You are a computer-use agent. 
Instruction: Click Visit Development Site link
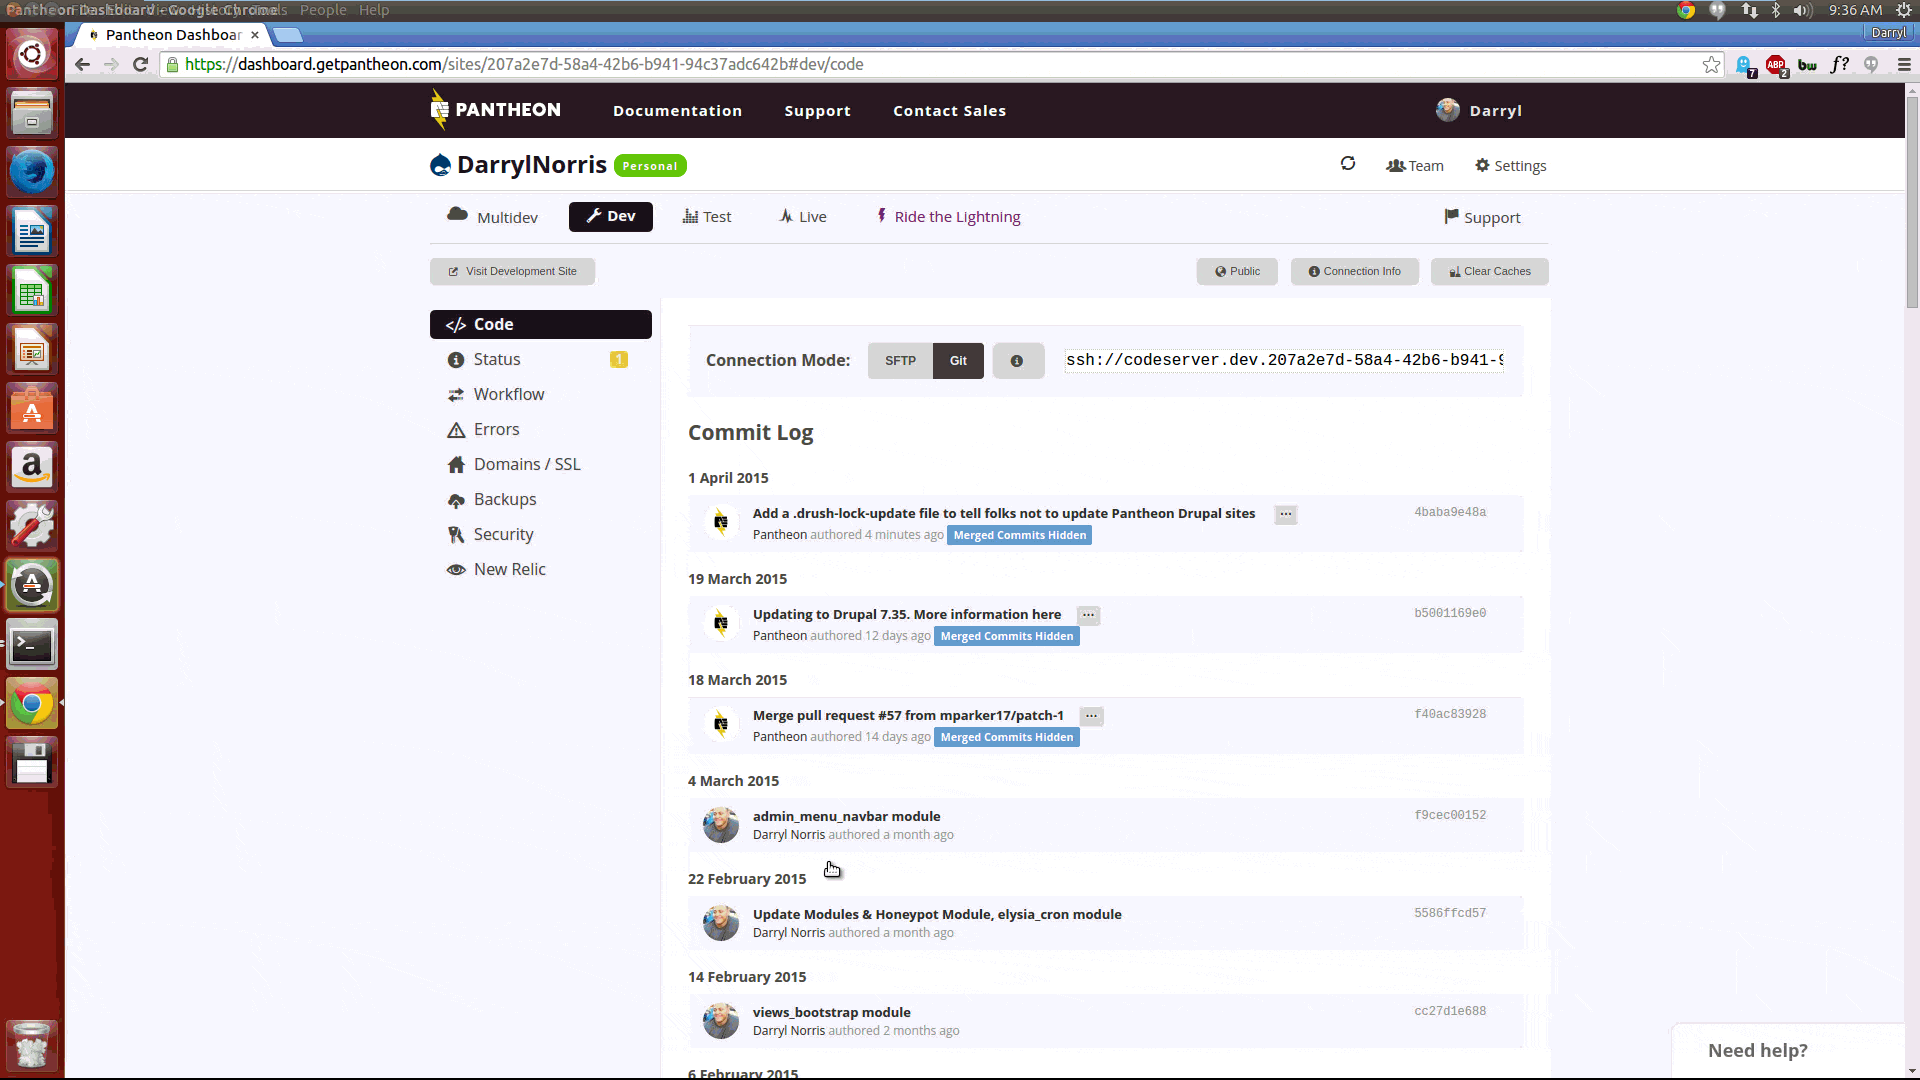(x=512, y=270)
